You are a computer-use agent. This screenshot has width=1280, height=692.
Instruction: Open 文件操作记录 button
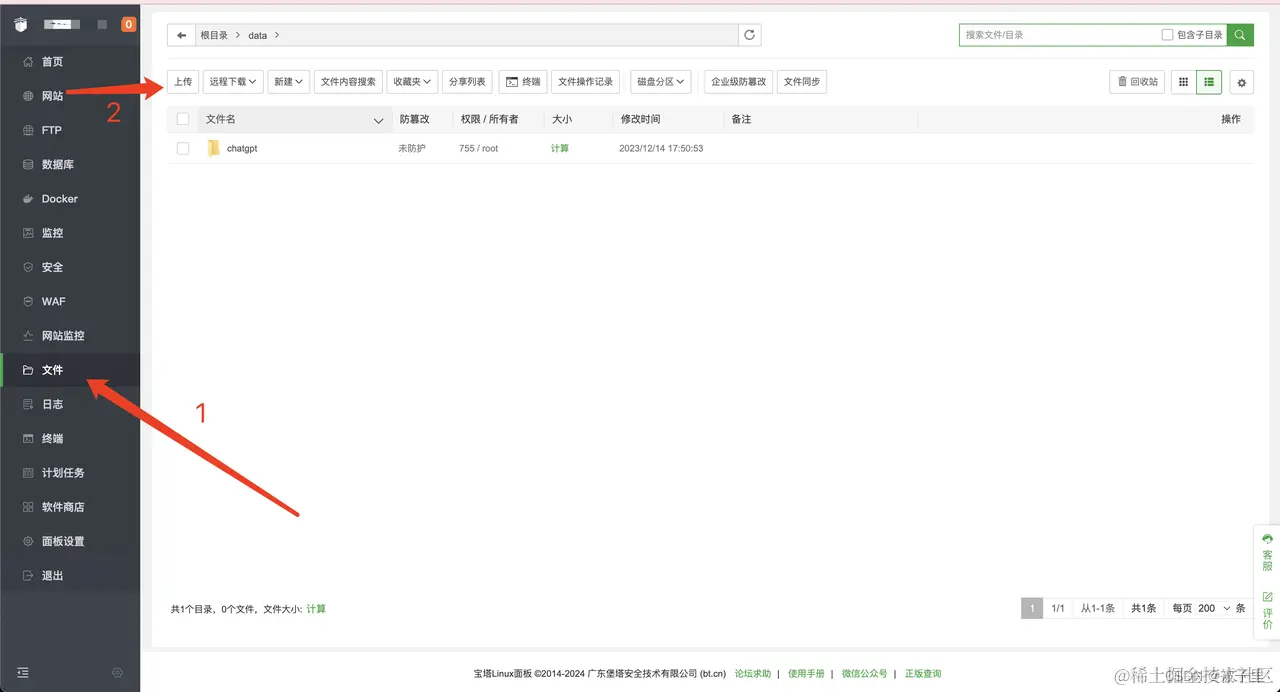tap(585, 82)
